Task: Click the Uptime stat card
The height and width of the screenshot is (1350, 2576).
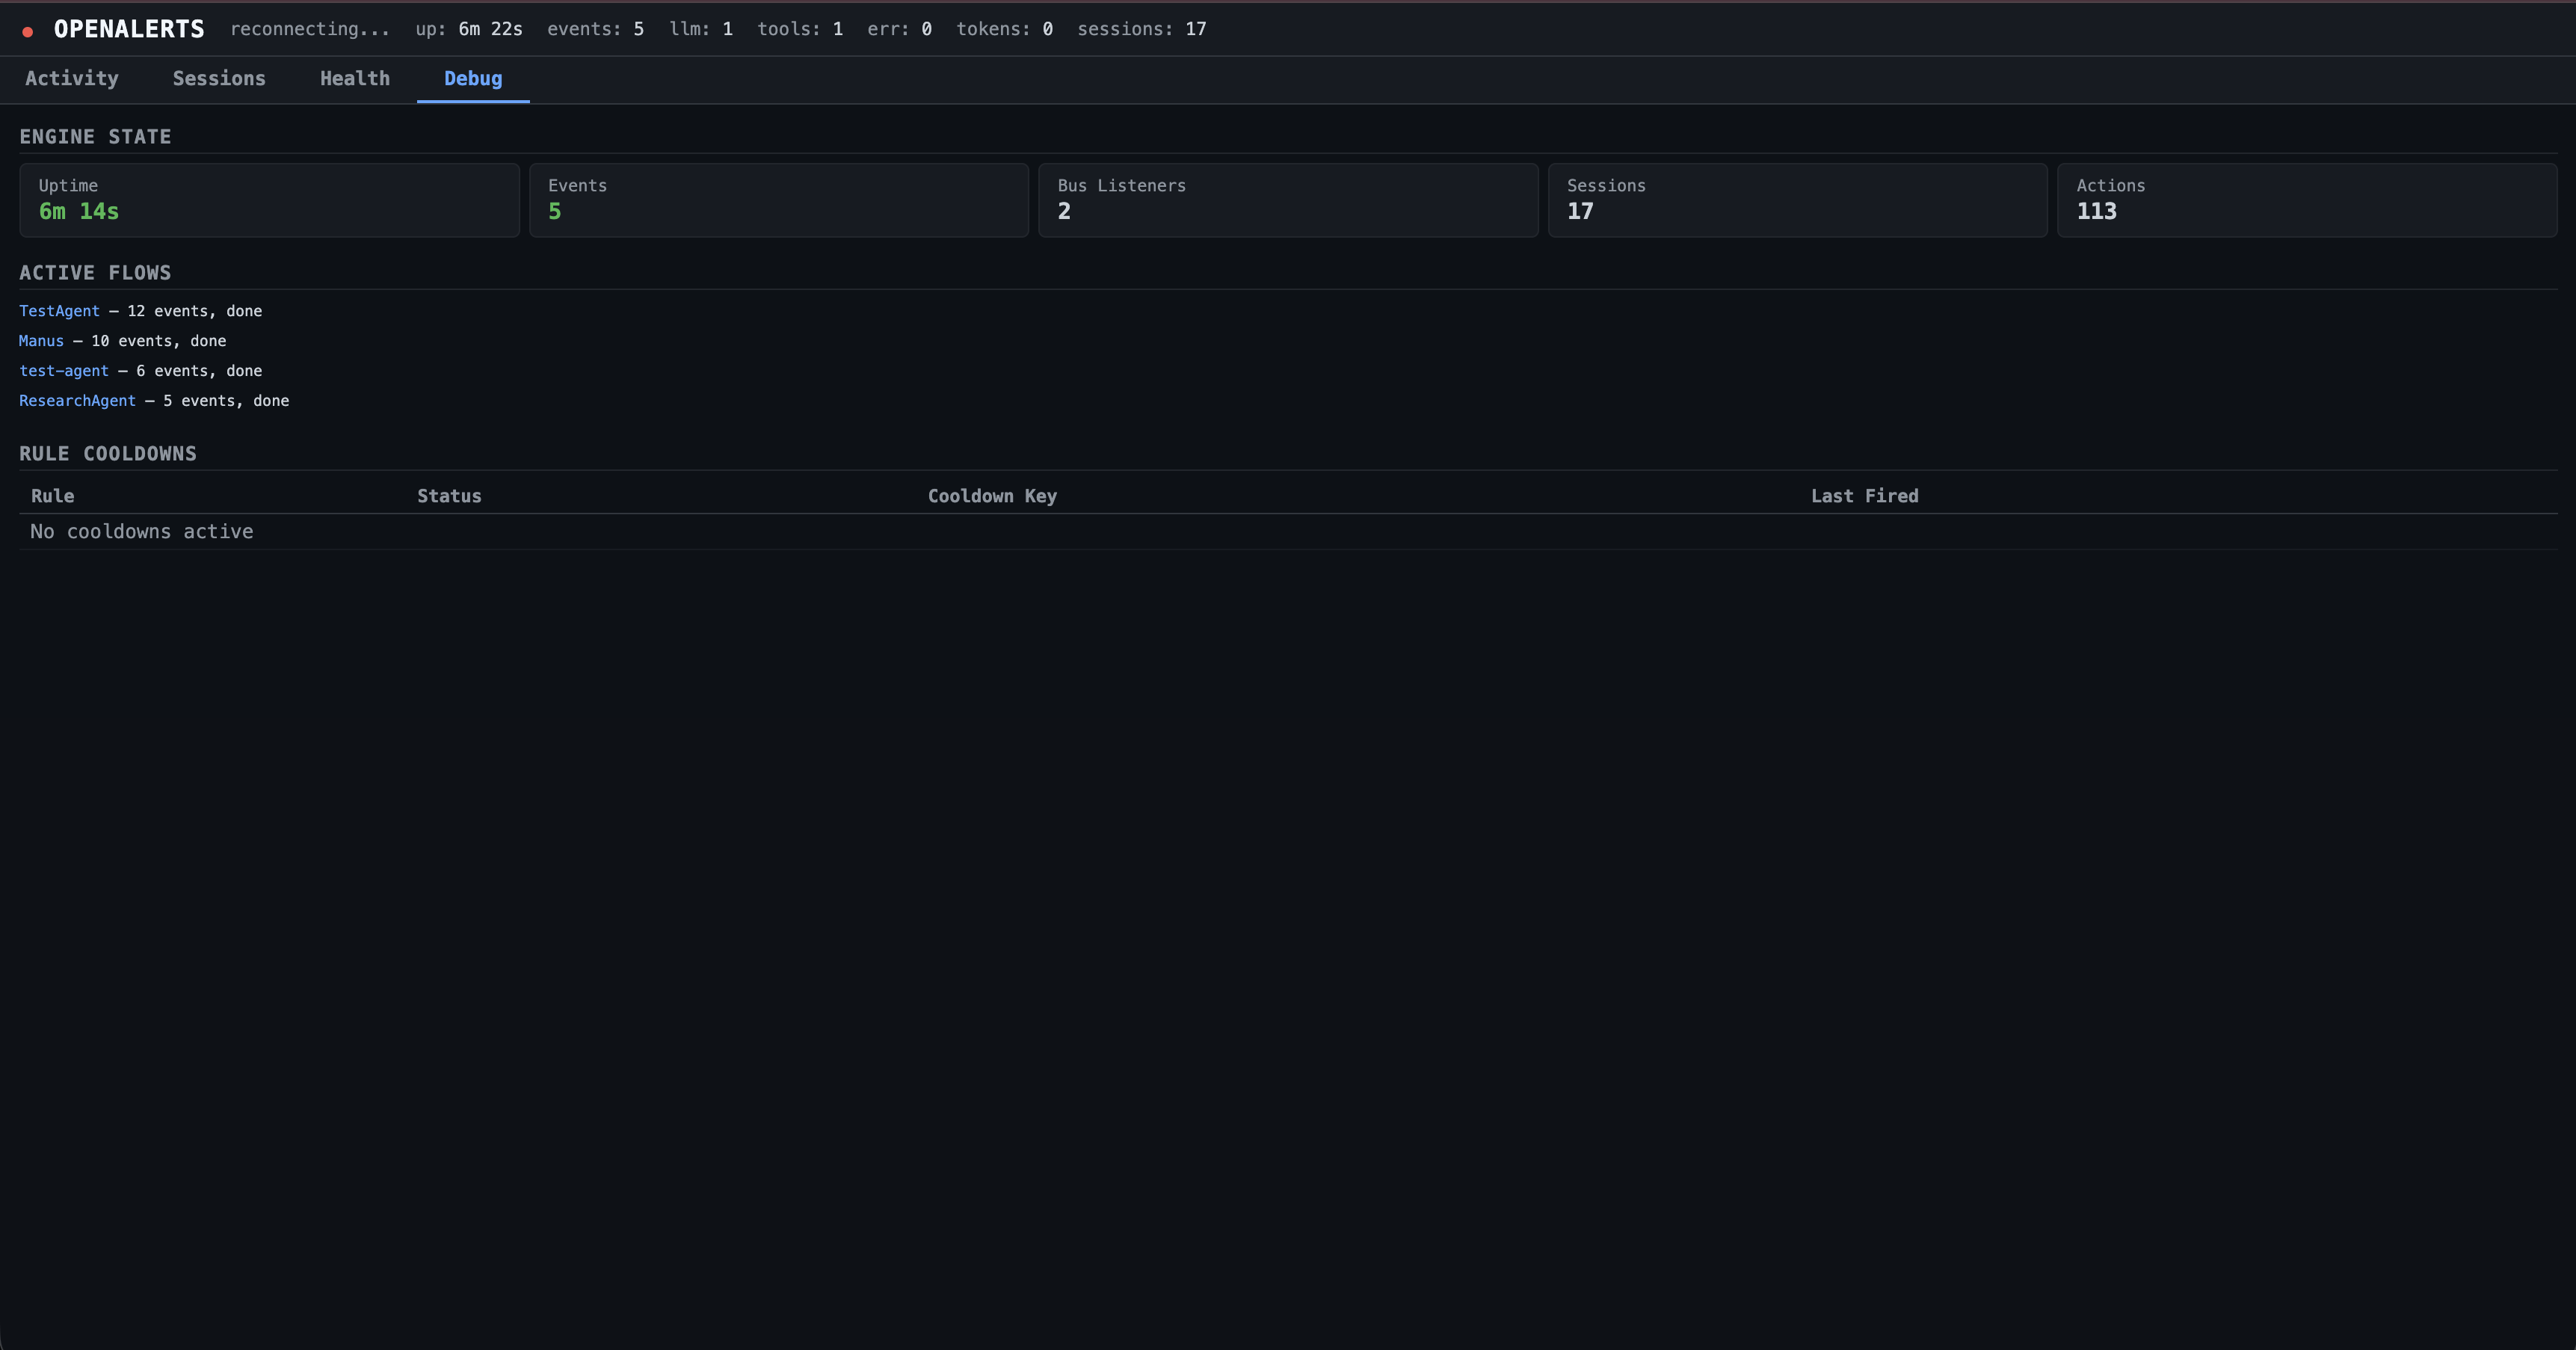Action: click(x=268, y=200)
